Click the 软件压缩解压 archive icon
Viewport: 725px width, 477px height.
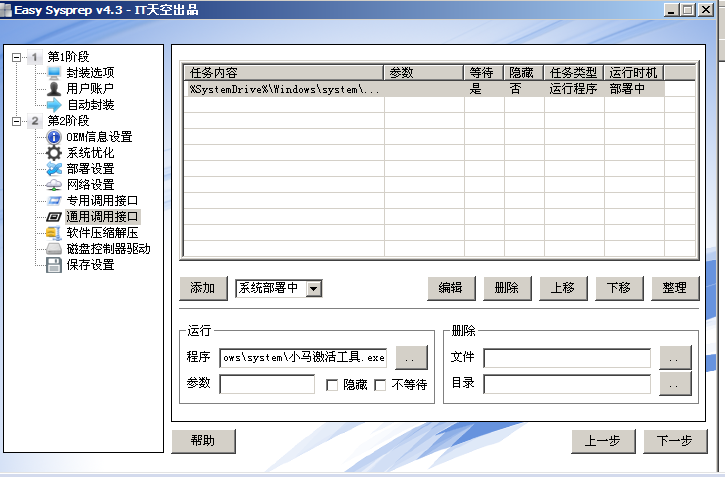pyautogui.click(x=54, y=233)
